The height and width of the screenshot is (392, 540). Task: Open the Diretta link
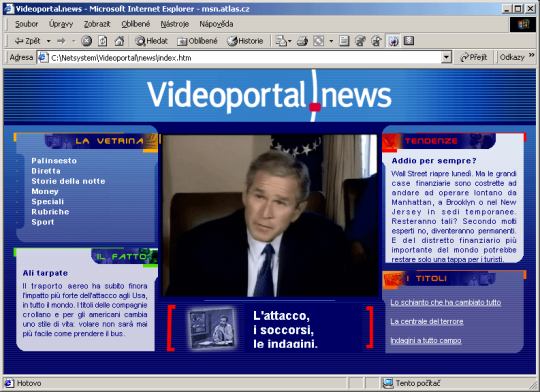pos(46,171)
